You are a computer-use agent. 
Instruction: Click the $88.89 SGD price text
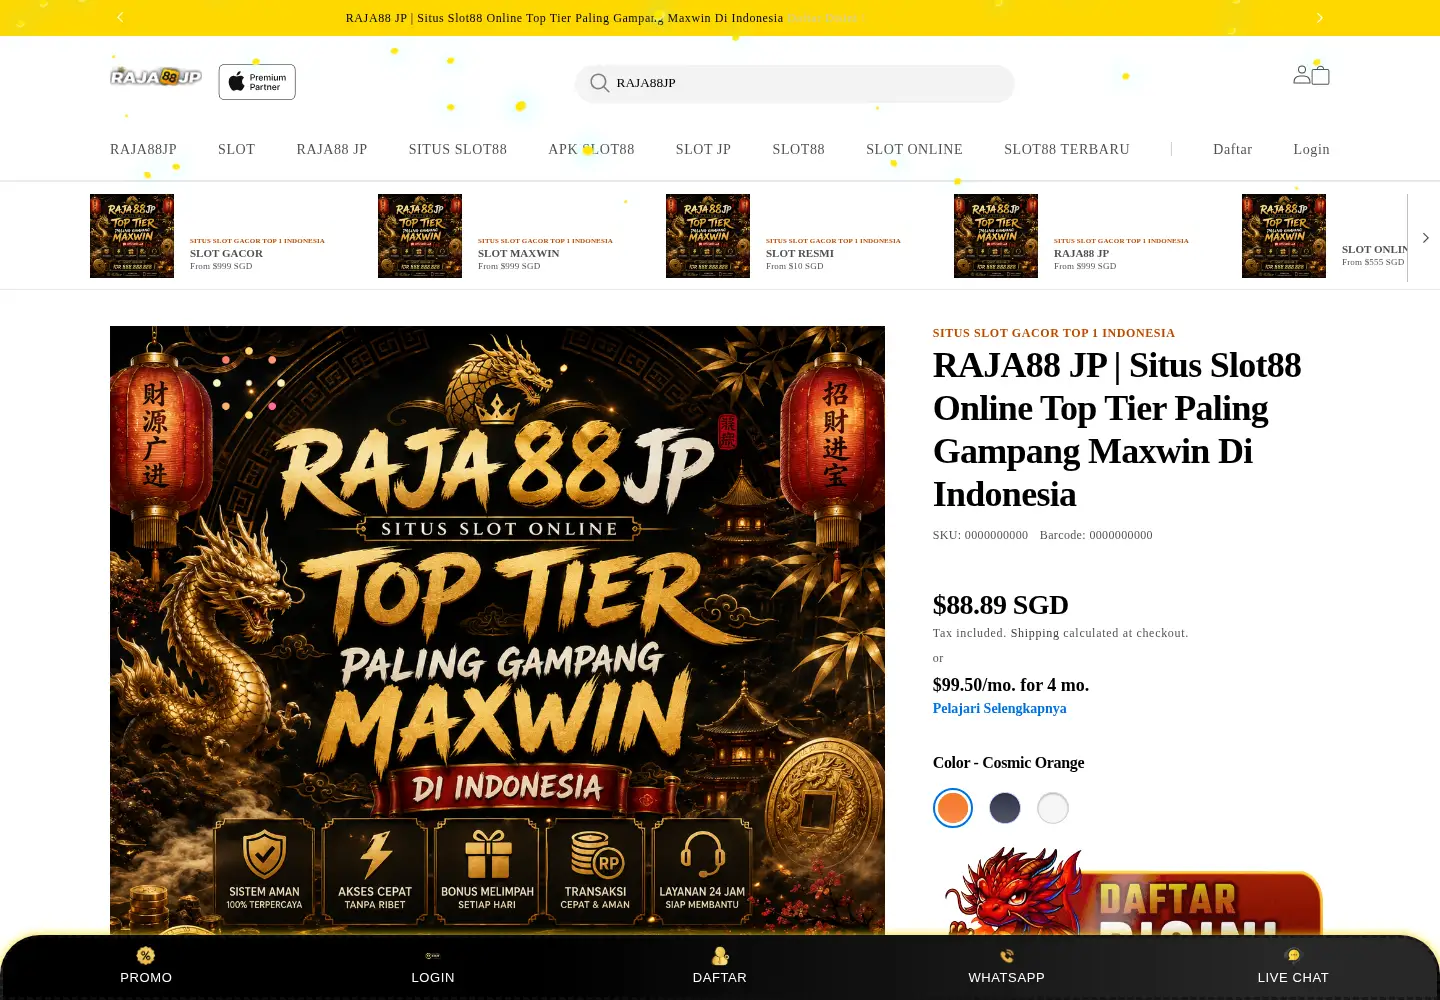click(1000, 605)
